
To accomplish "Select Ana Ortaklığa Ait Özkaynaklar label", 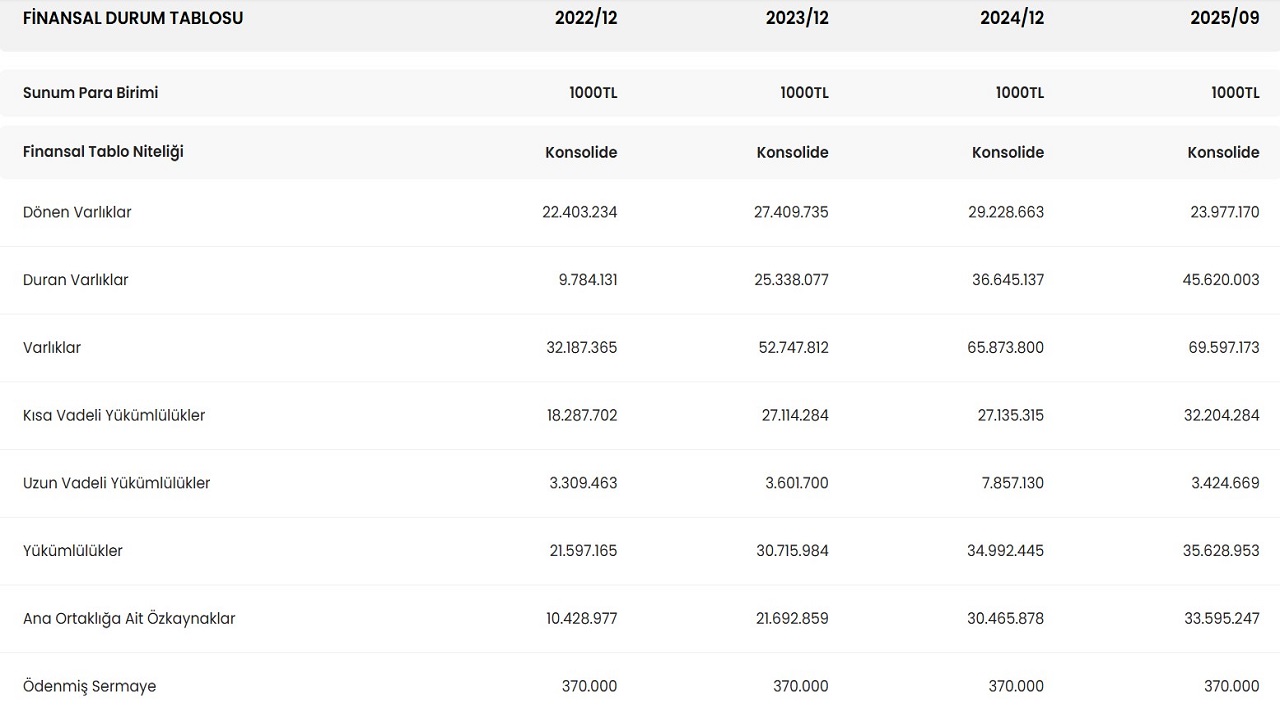I will tap(129, 619).
